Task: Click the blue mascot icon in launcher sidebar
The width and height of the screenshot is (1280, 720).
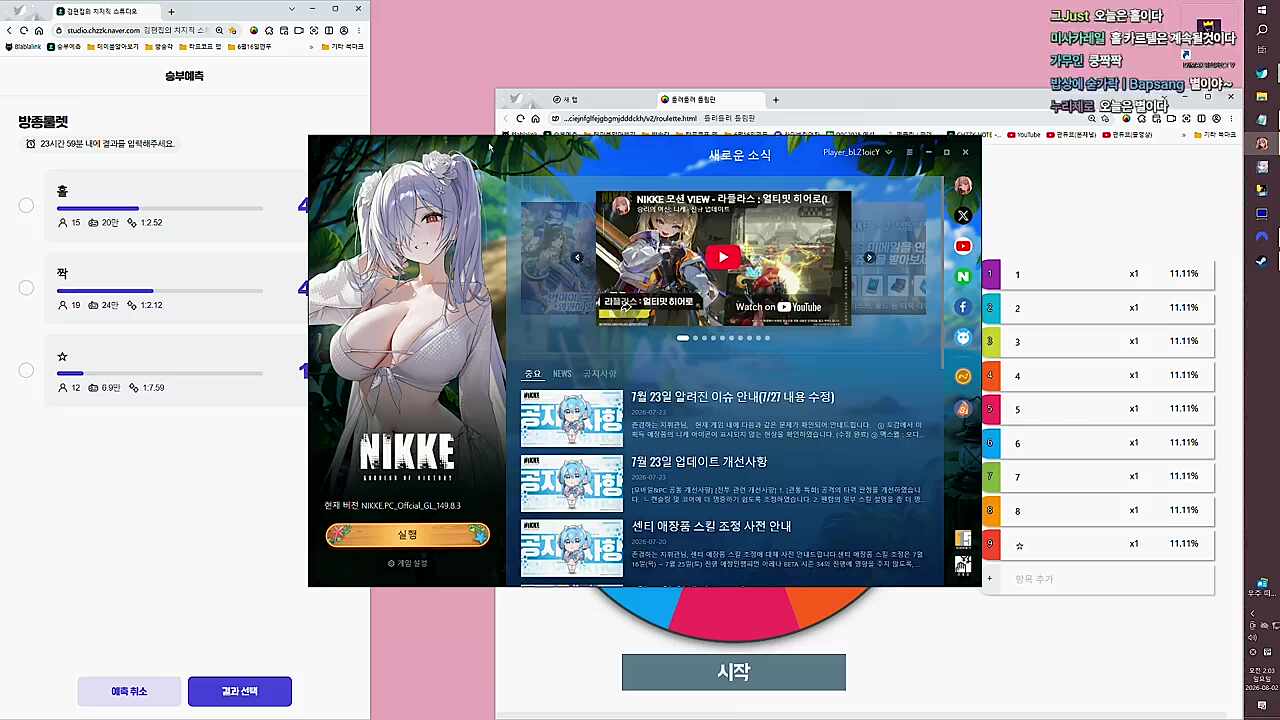Action: pos(963,337)
